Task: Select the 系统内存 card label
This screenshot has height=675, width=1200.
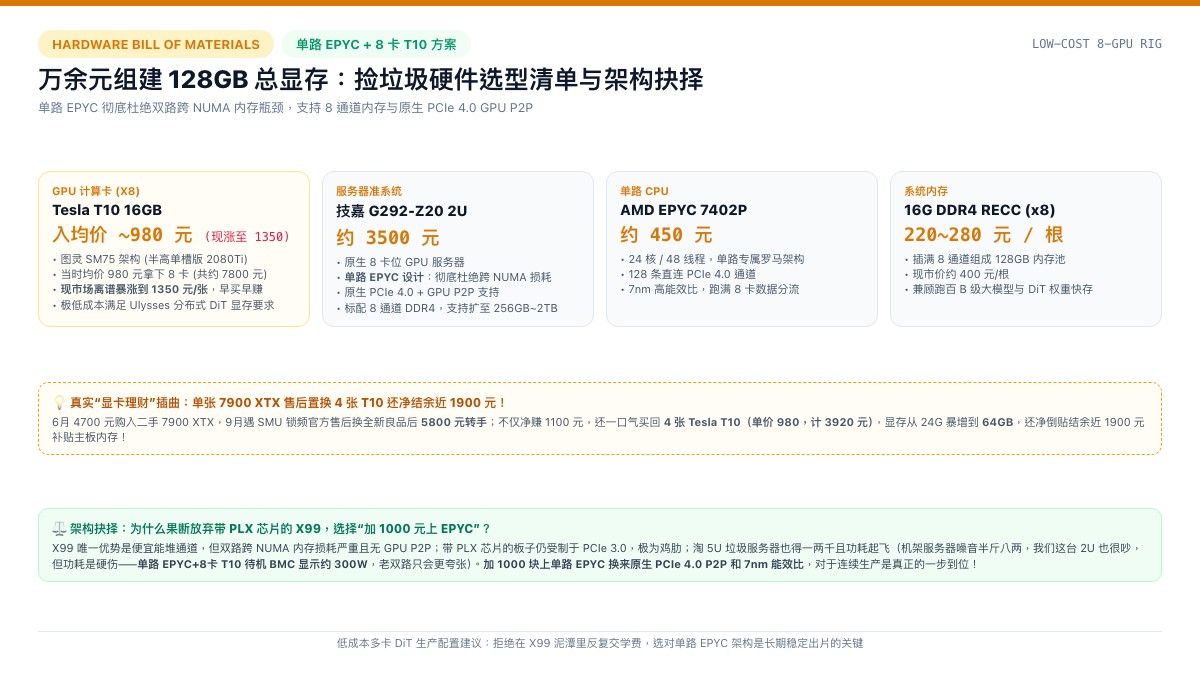Action: (x=926, y=191)
